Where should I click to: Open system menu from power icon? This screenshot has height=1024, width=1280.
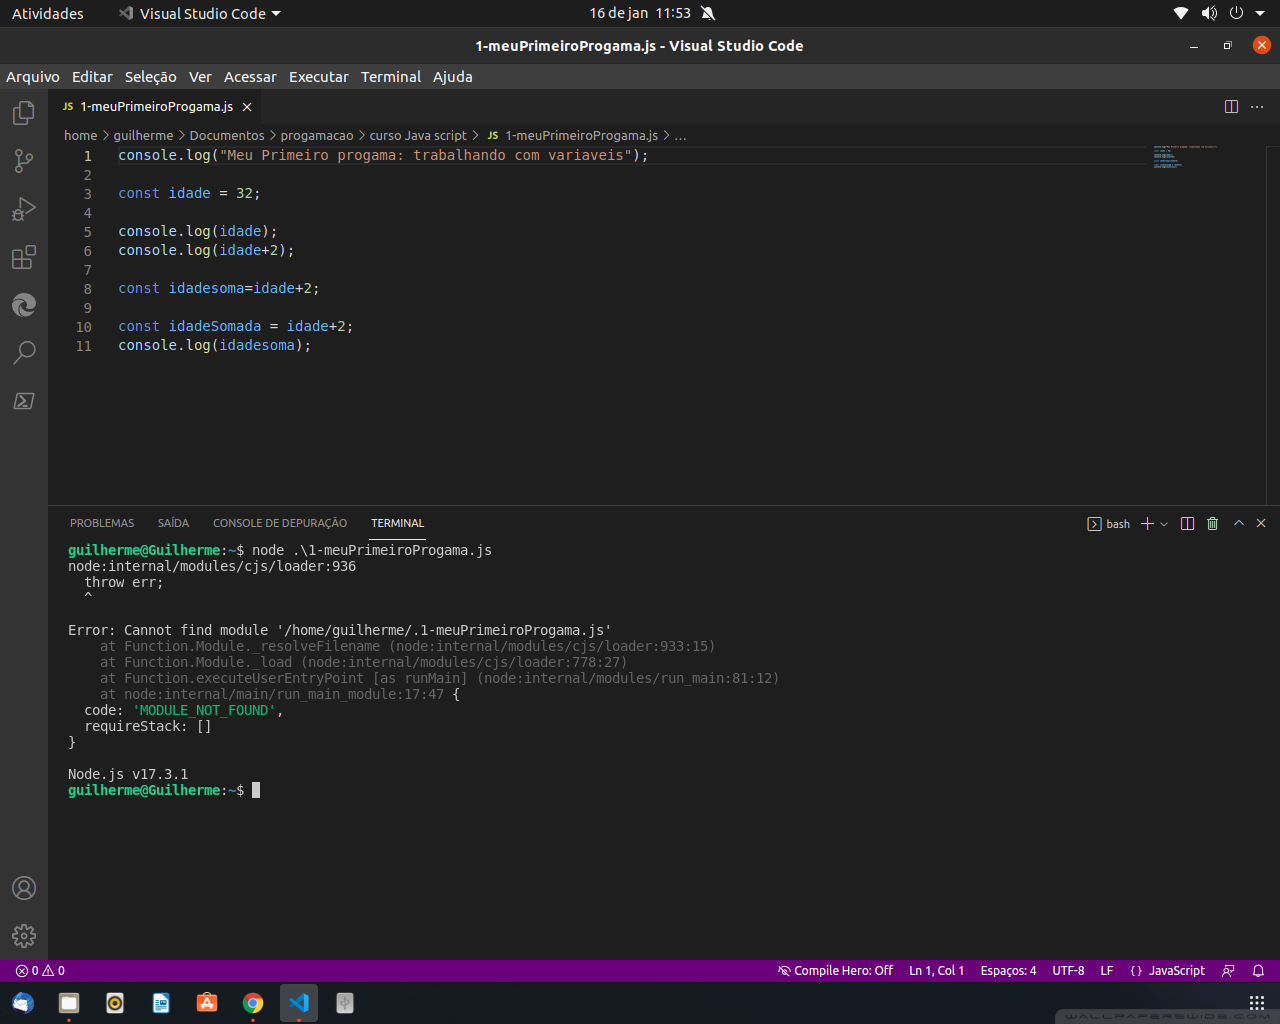click(x=1236, y=13)
